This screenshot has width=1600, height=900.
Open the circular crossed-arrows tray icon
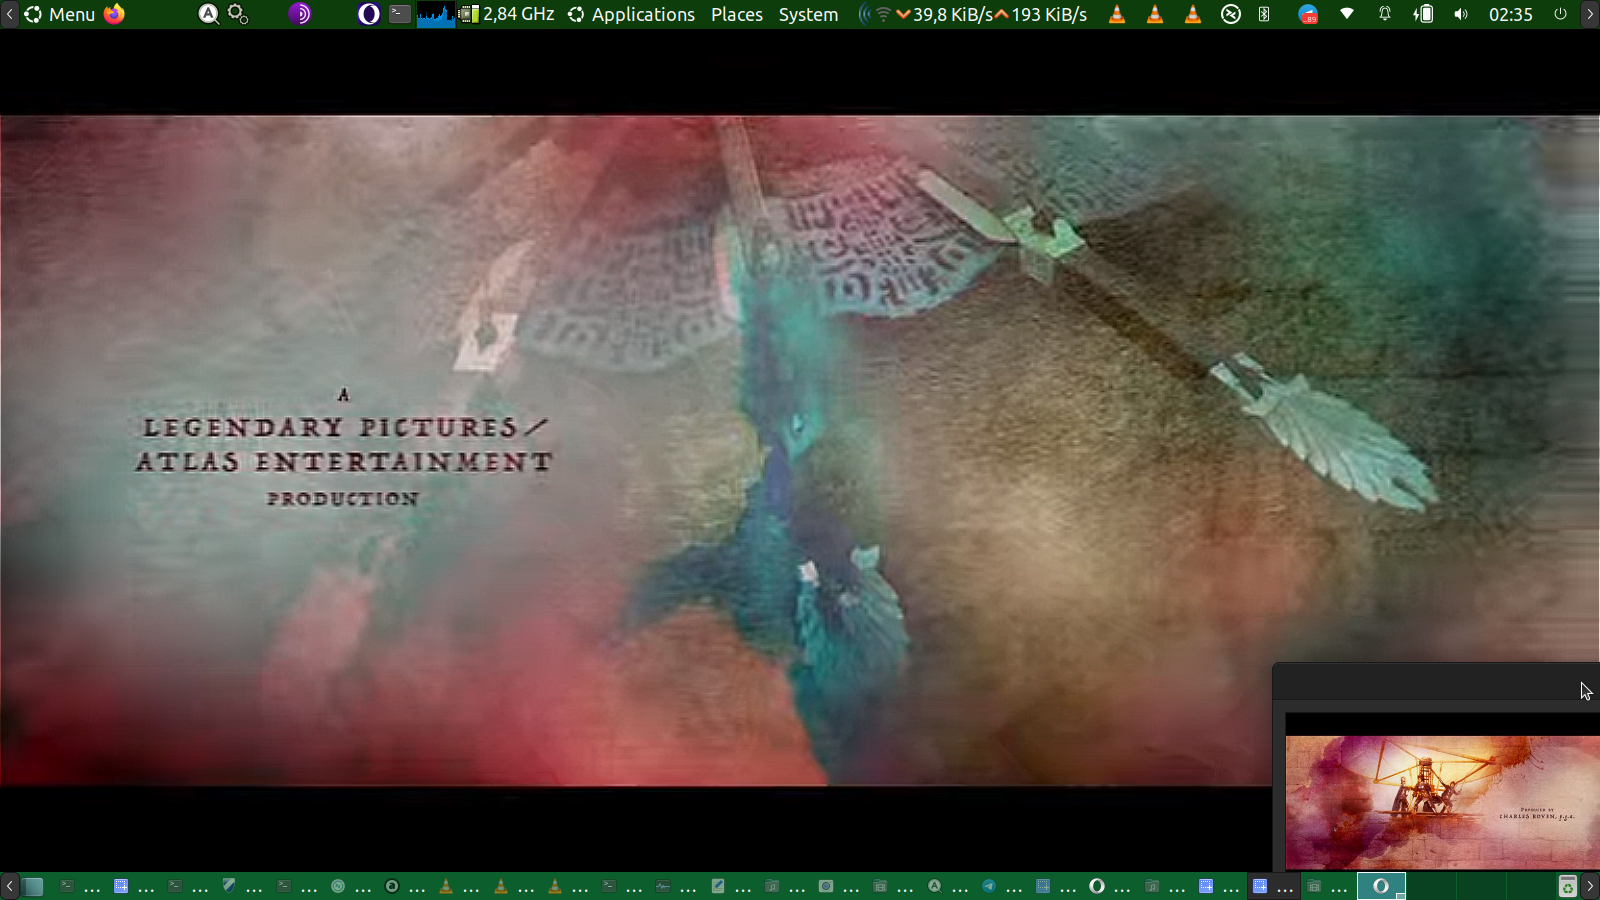pos(1231,14)
